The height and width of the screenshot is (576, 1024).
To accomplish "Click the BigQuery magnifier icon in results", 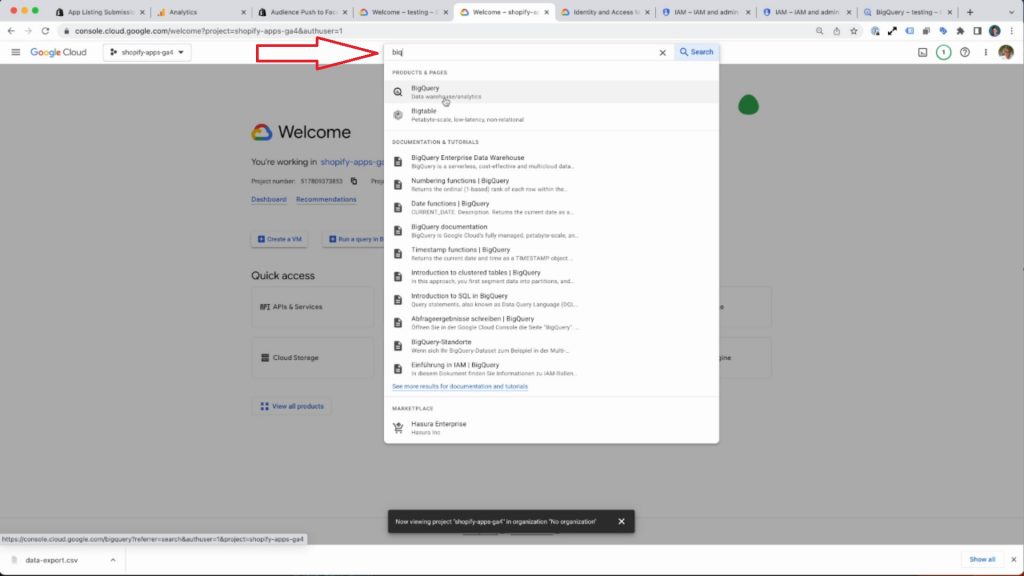I will point(398,92).
